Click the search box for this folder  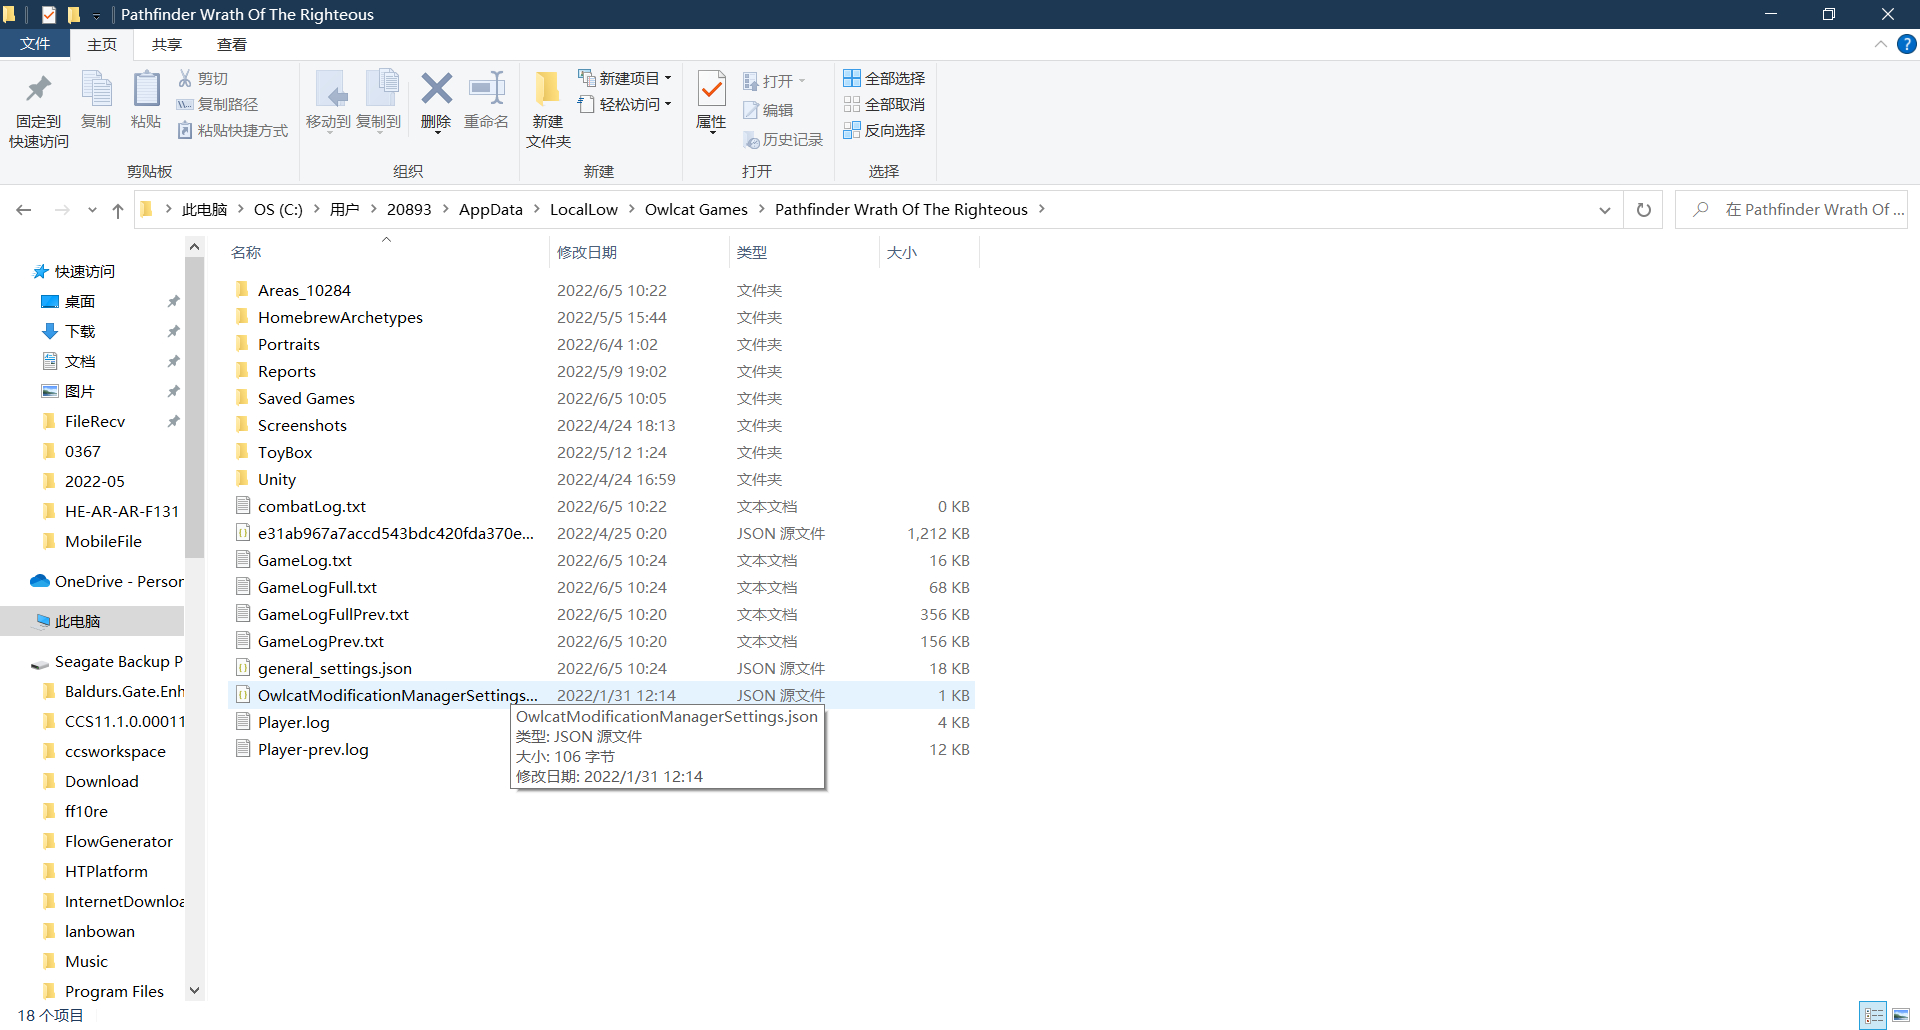[x=1791, y=210]
